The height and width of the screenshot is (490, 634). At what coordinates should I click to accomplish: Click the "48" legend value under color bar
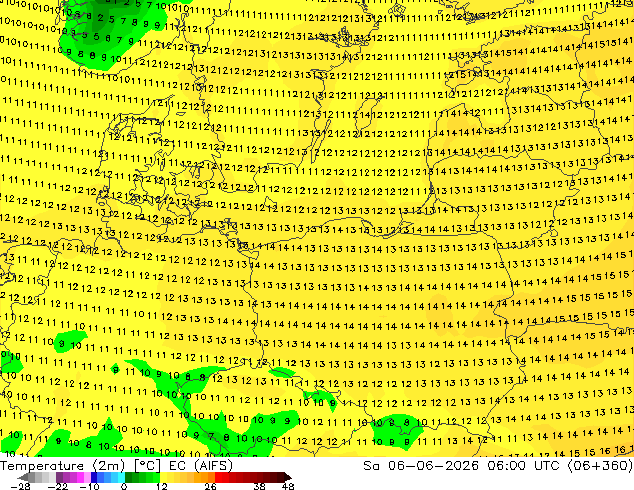pyautogui.click(x=288, y=486)
